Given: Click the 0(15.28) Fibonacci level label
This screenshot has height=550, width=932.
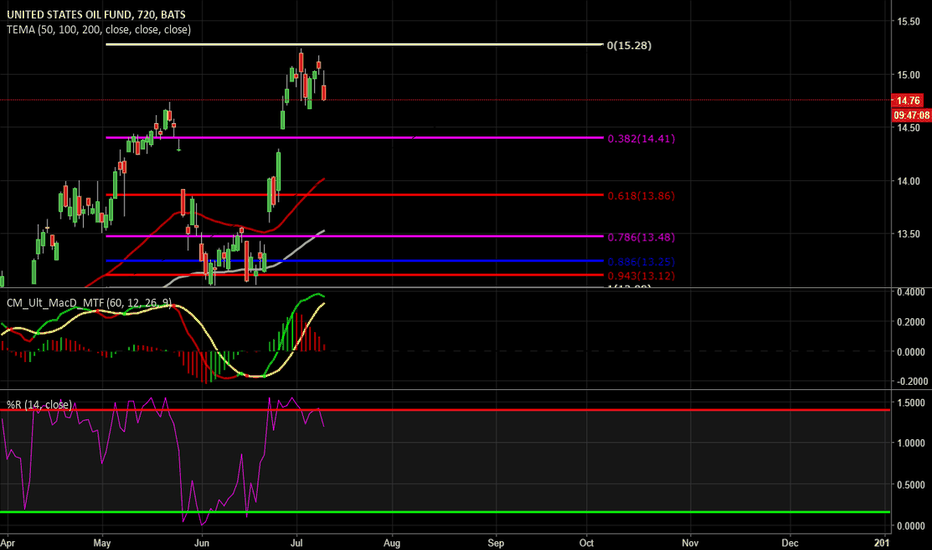Looking at the screenshot, I should tap(629, 45).
